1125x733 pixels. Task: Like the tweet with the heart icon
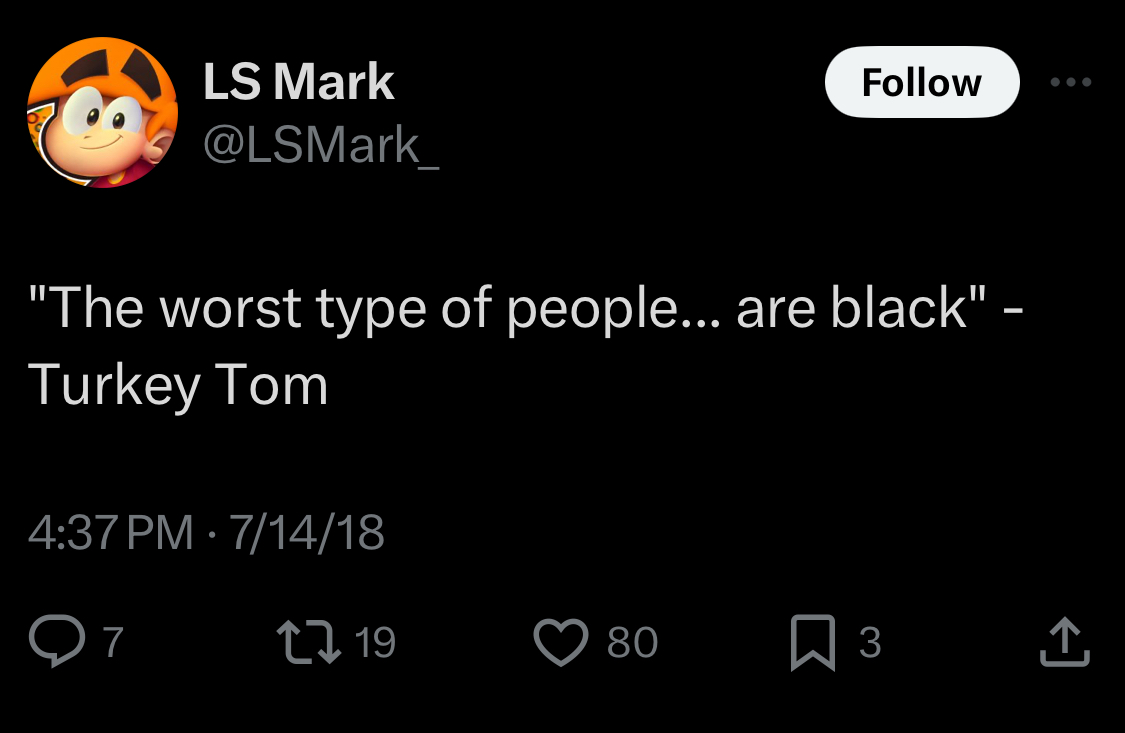pyautogui.click(x=560, y=642)
